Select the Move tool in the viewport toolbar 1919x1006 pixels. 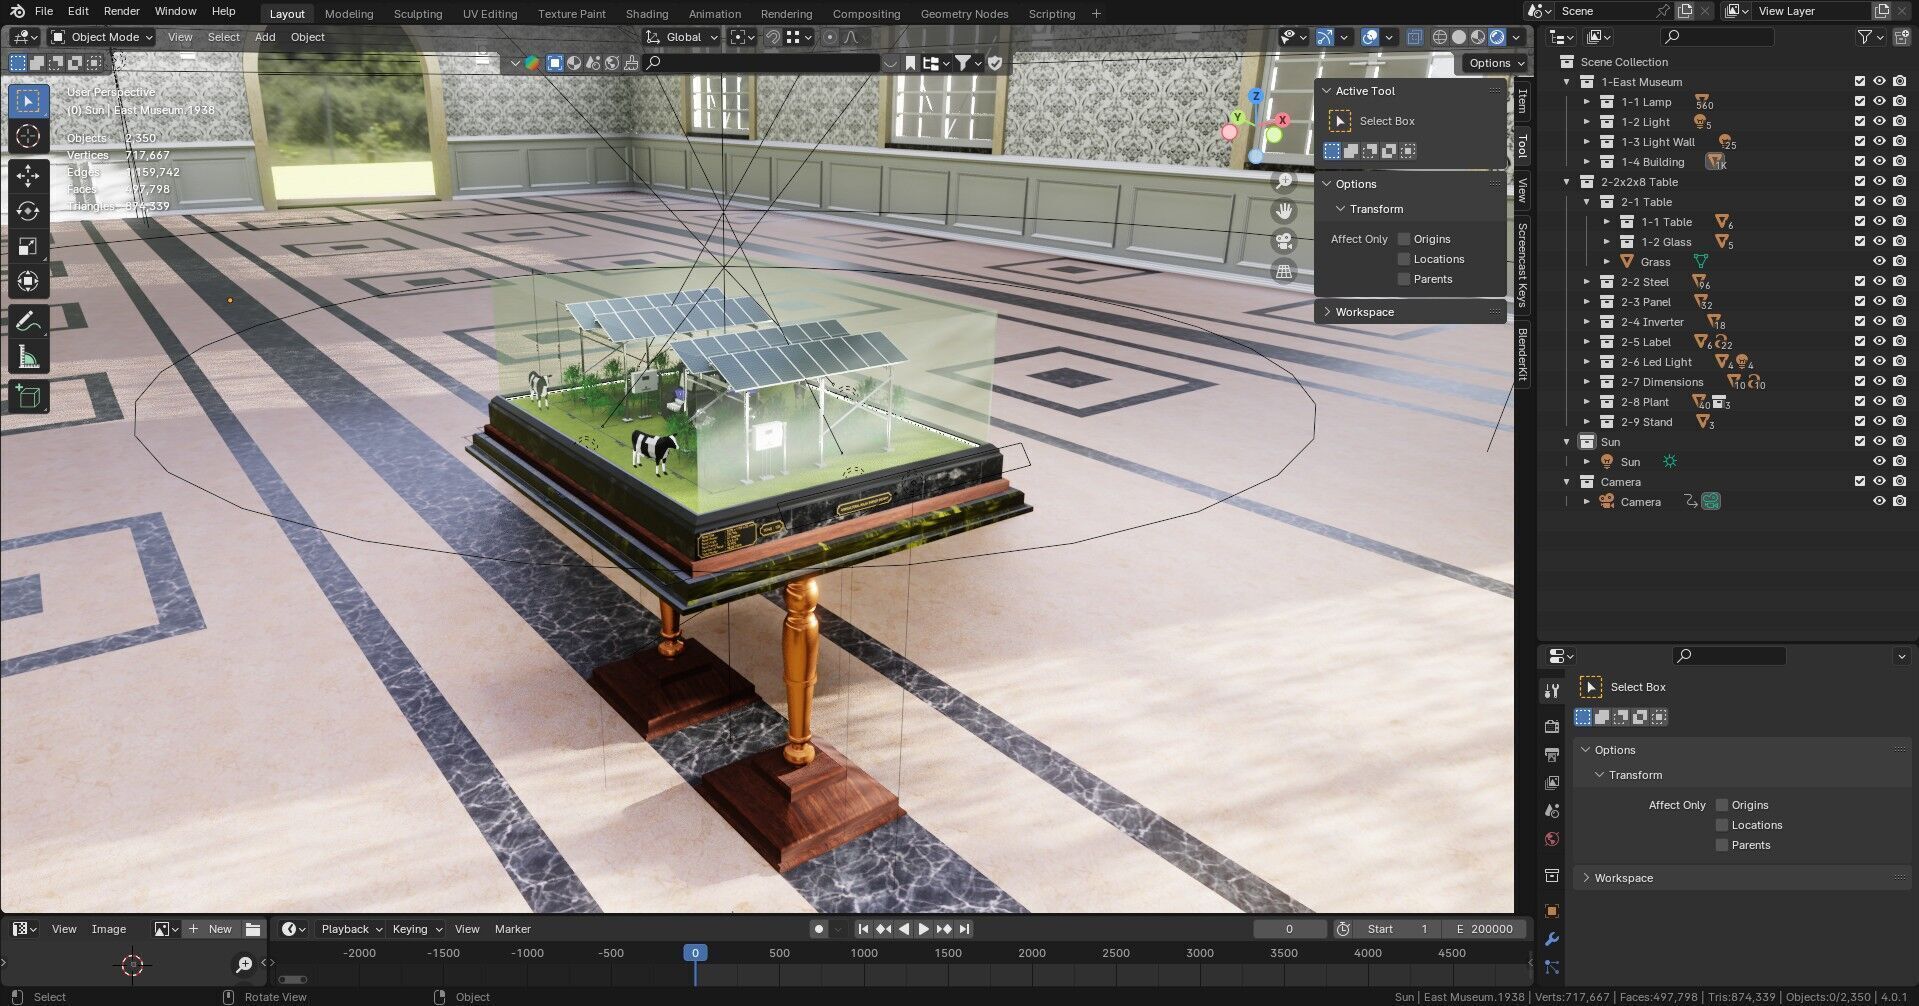[x=28, y=176]
